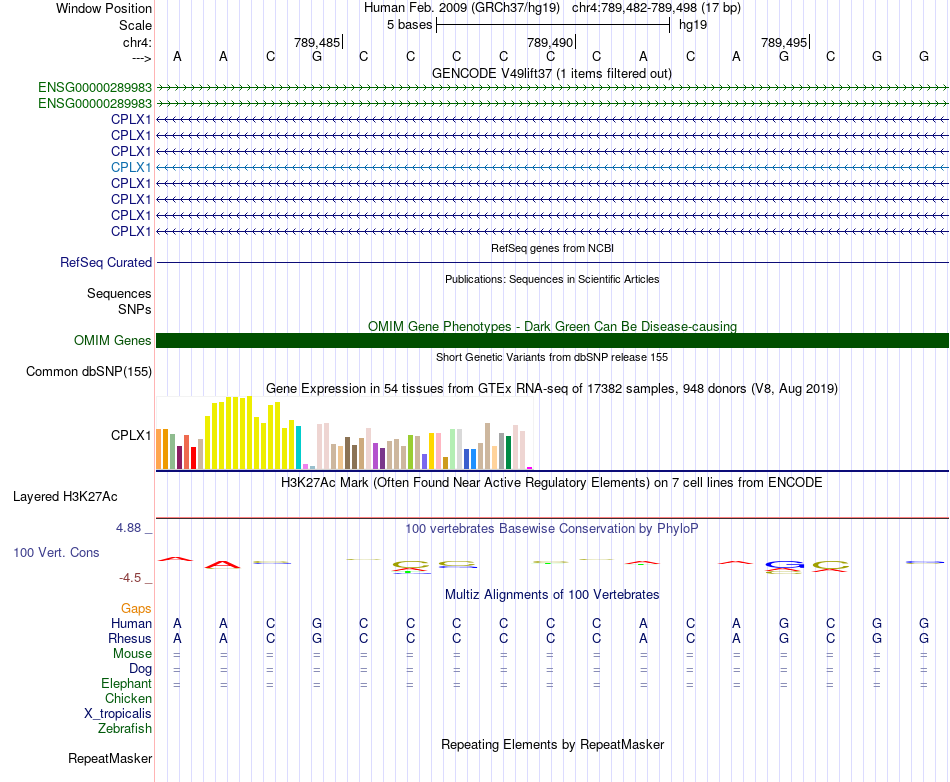Select the Zebrafish species label
Image resolution: width=950 pixels, height=782 pixels.
pyautogui.click(x=125, y=728)
